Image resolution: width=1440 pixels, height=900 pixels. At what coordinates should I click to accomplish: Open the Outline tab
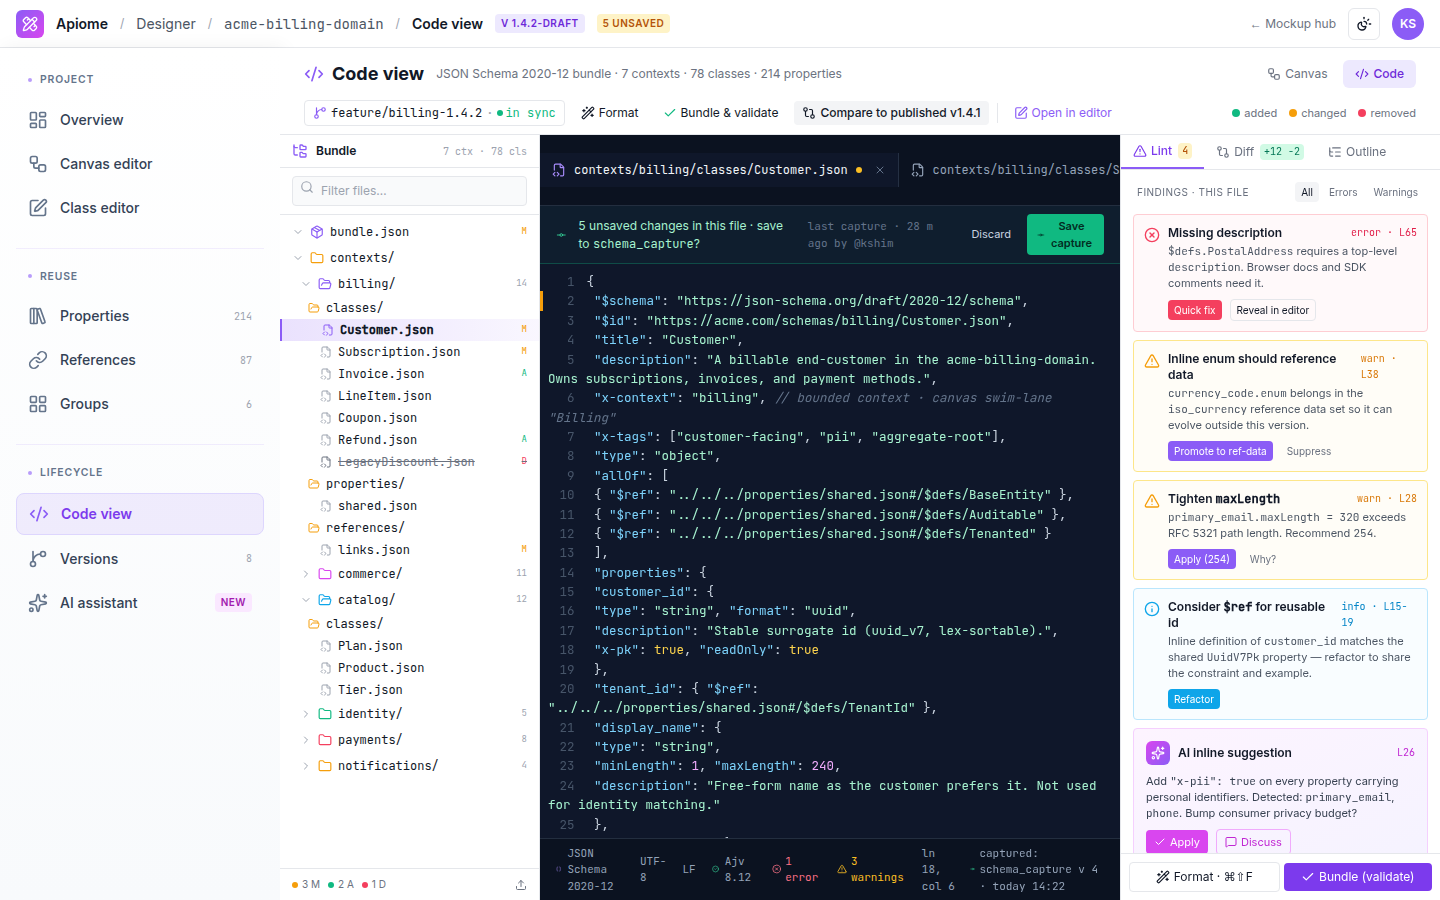coord(1357,152)
